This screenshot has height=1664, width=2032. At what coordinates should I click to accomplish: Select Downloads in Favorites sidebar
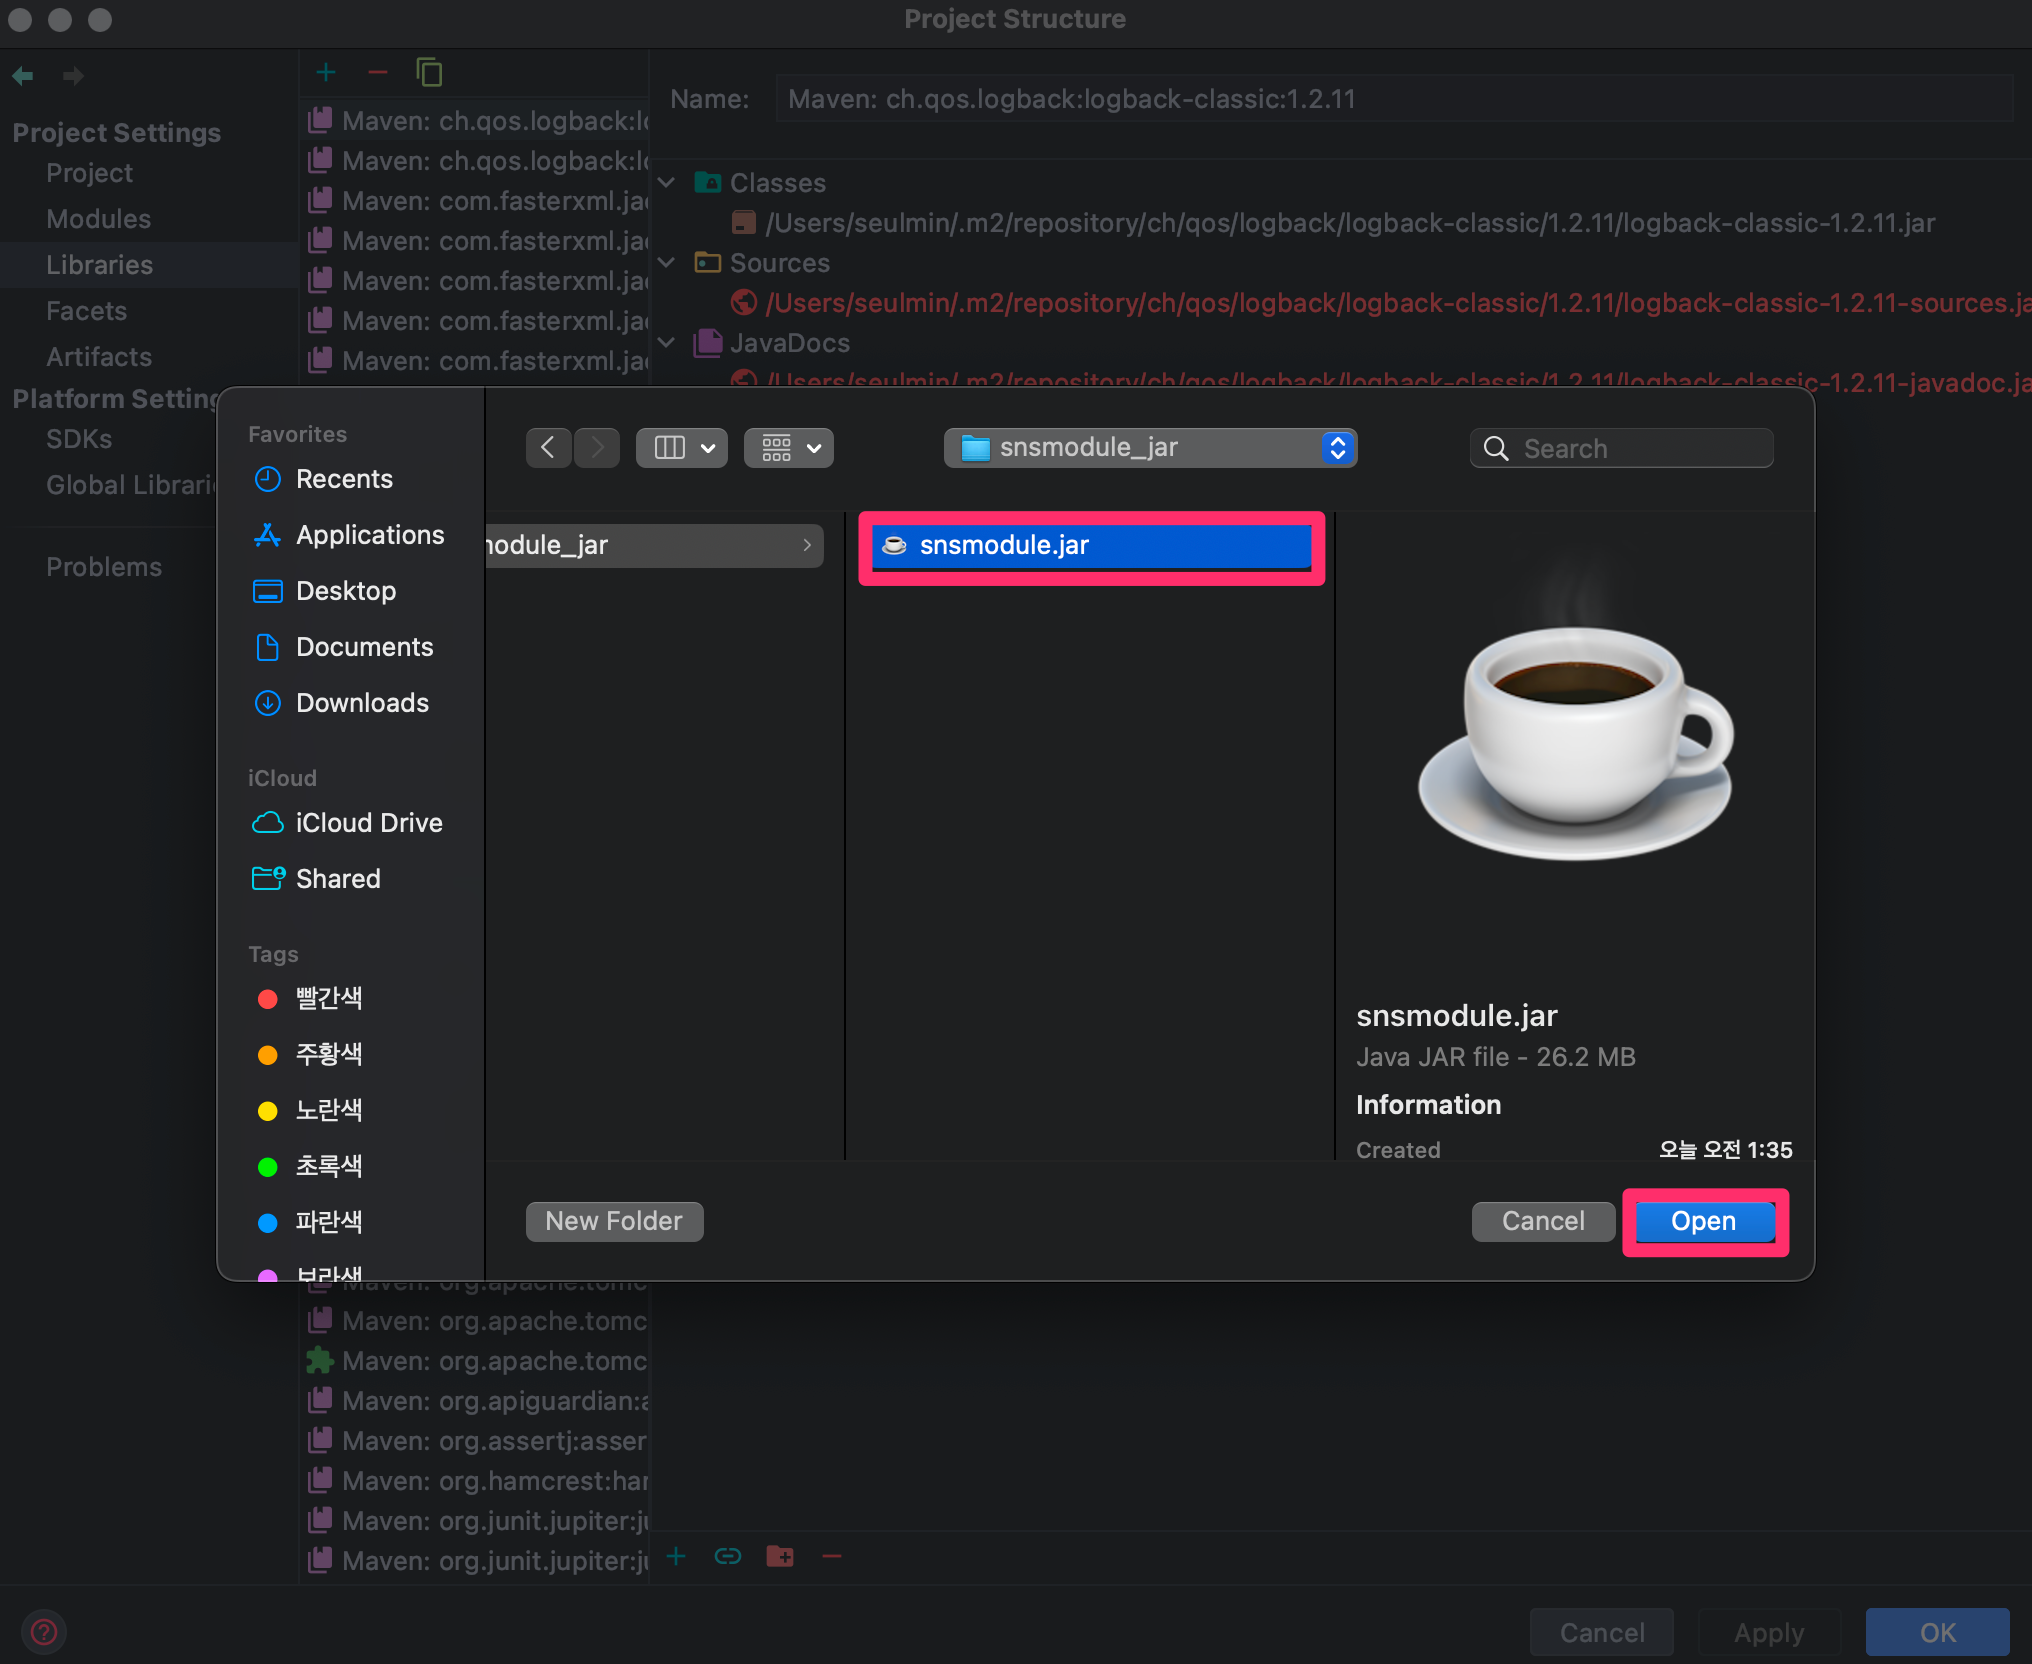[362, 703]
